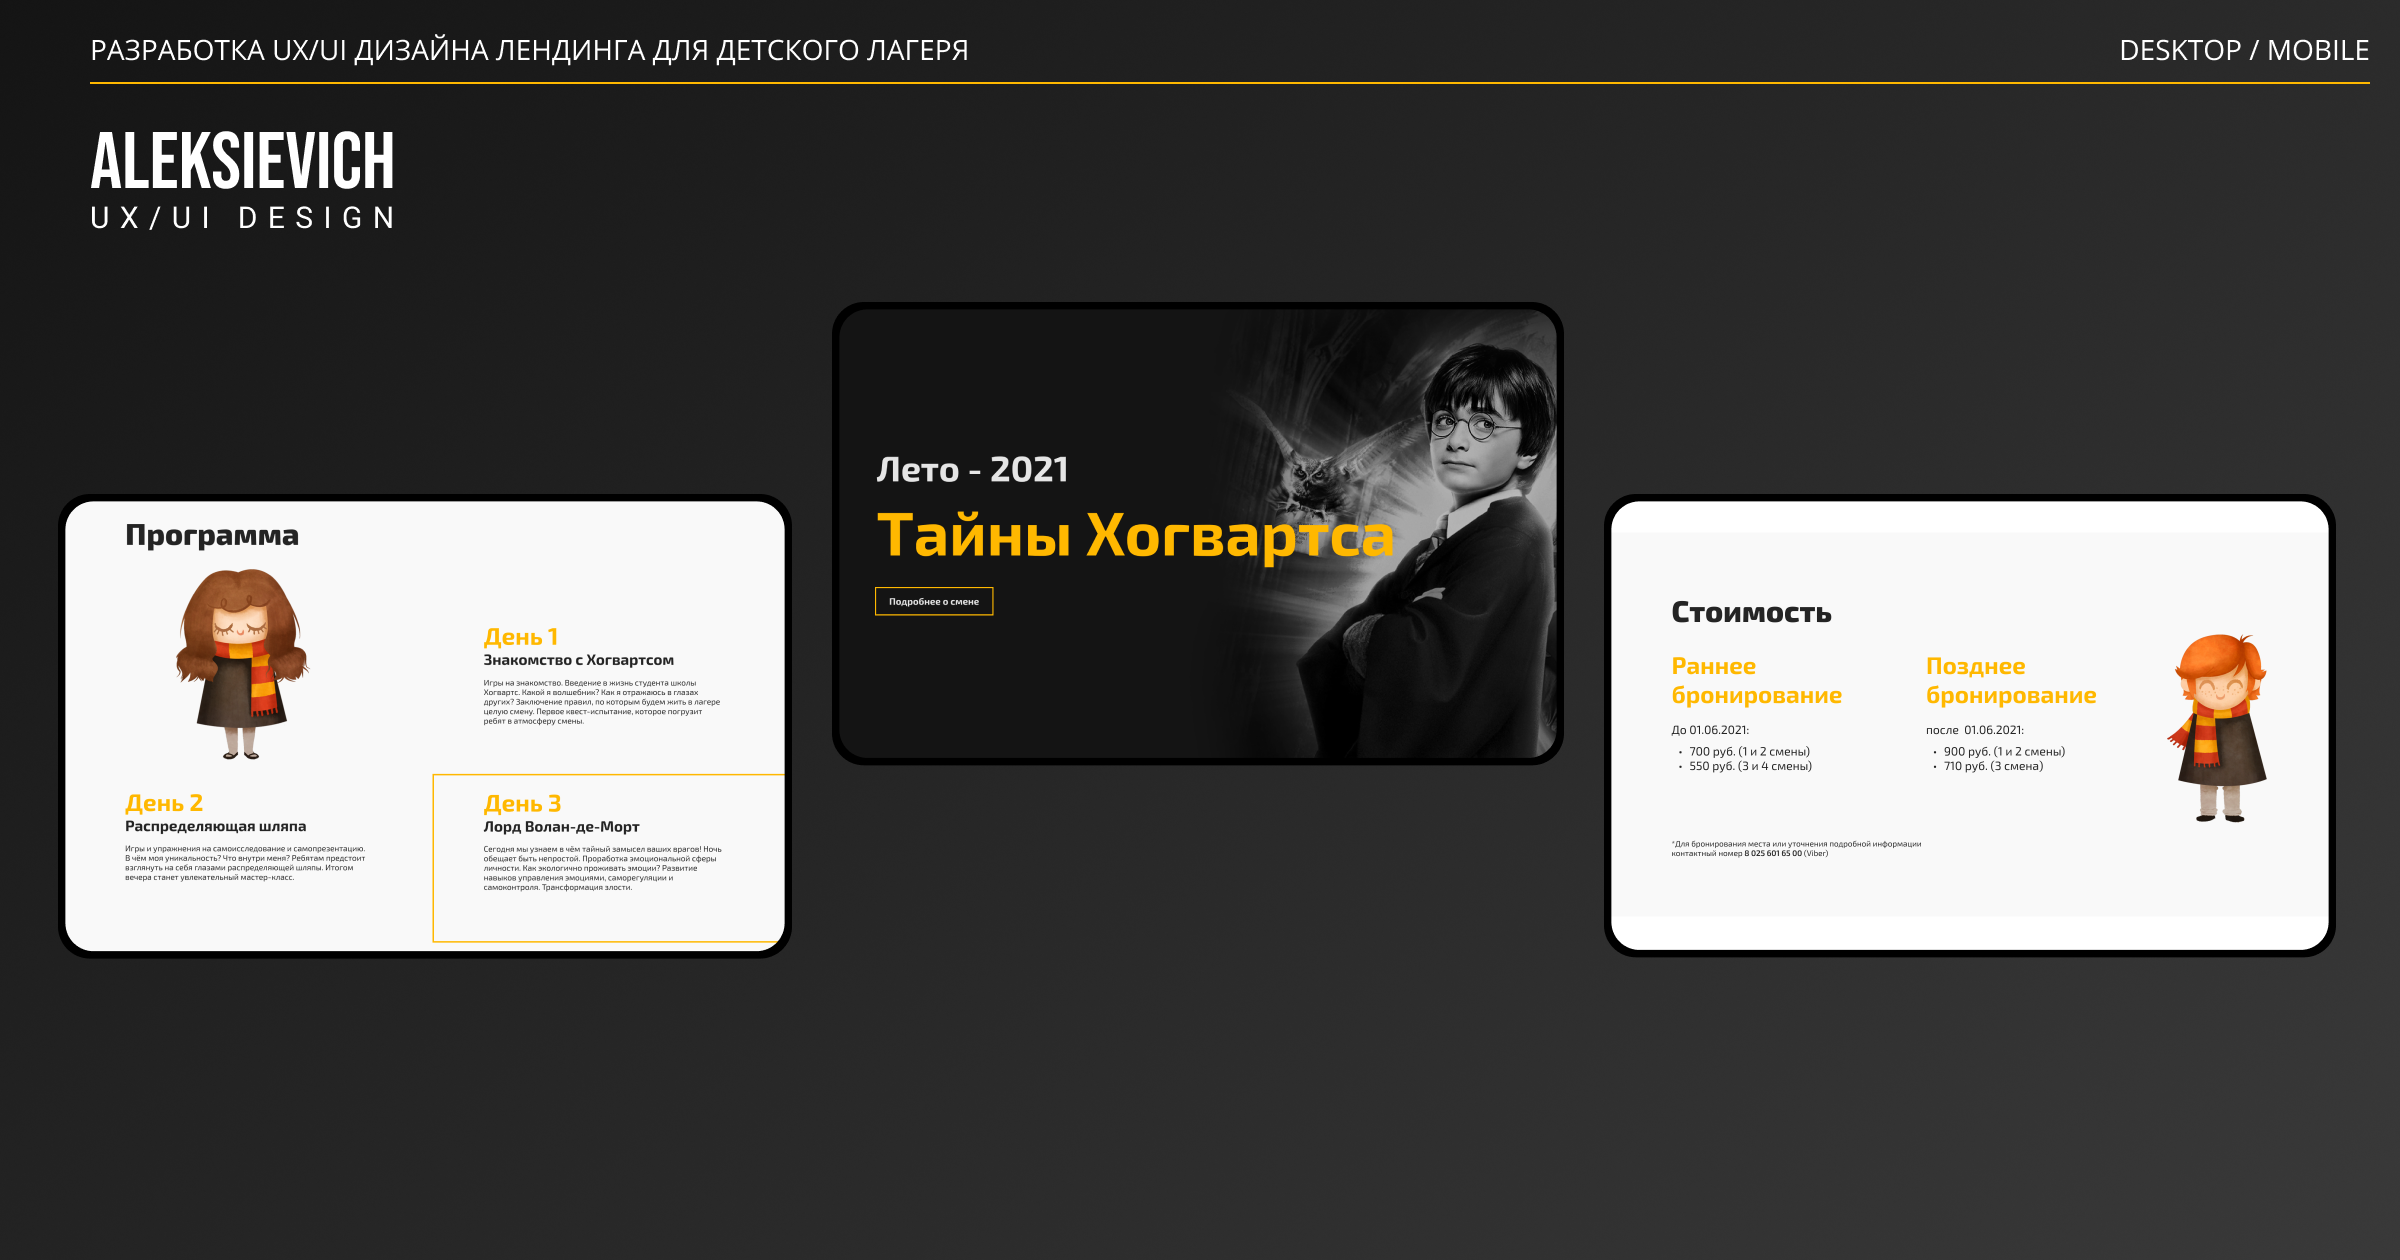Screen dimensions: 2400x1260
Task: Click the 'DESKTOP / MOBILE' header text
Action: pyautogui.click(x=2244, y=50)
